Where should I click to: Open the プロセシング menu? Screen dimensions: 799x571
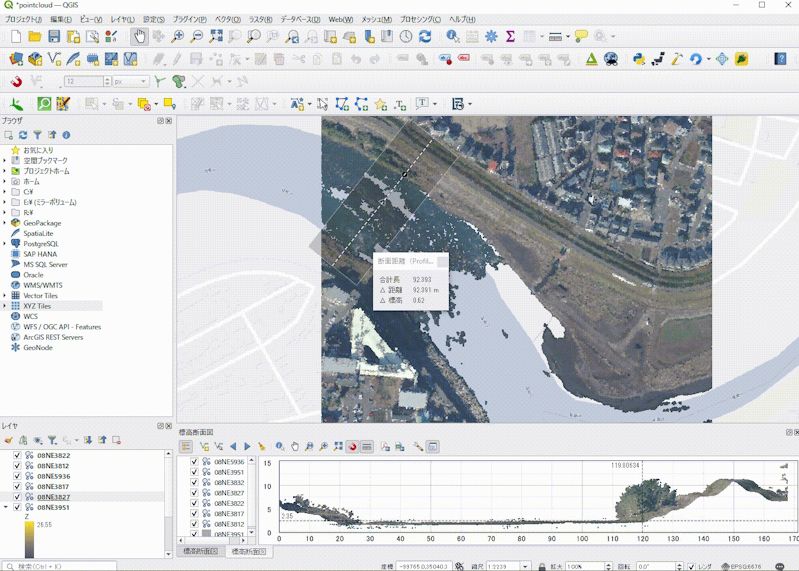coord(420,19)
